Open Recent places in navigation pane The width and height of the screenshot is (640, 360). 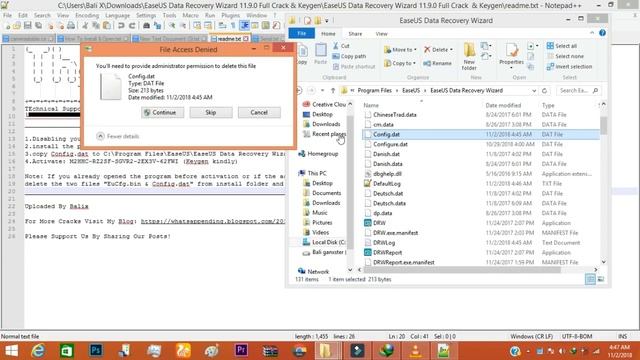coord(324,134)
